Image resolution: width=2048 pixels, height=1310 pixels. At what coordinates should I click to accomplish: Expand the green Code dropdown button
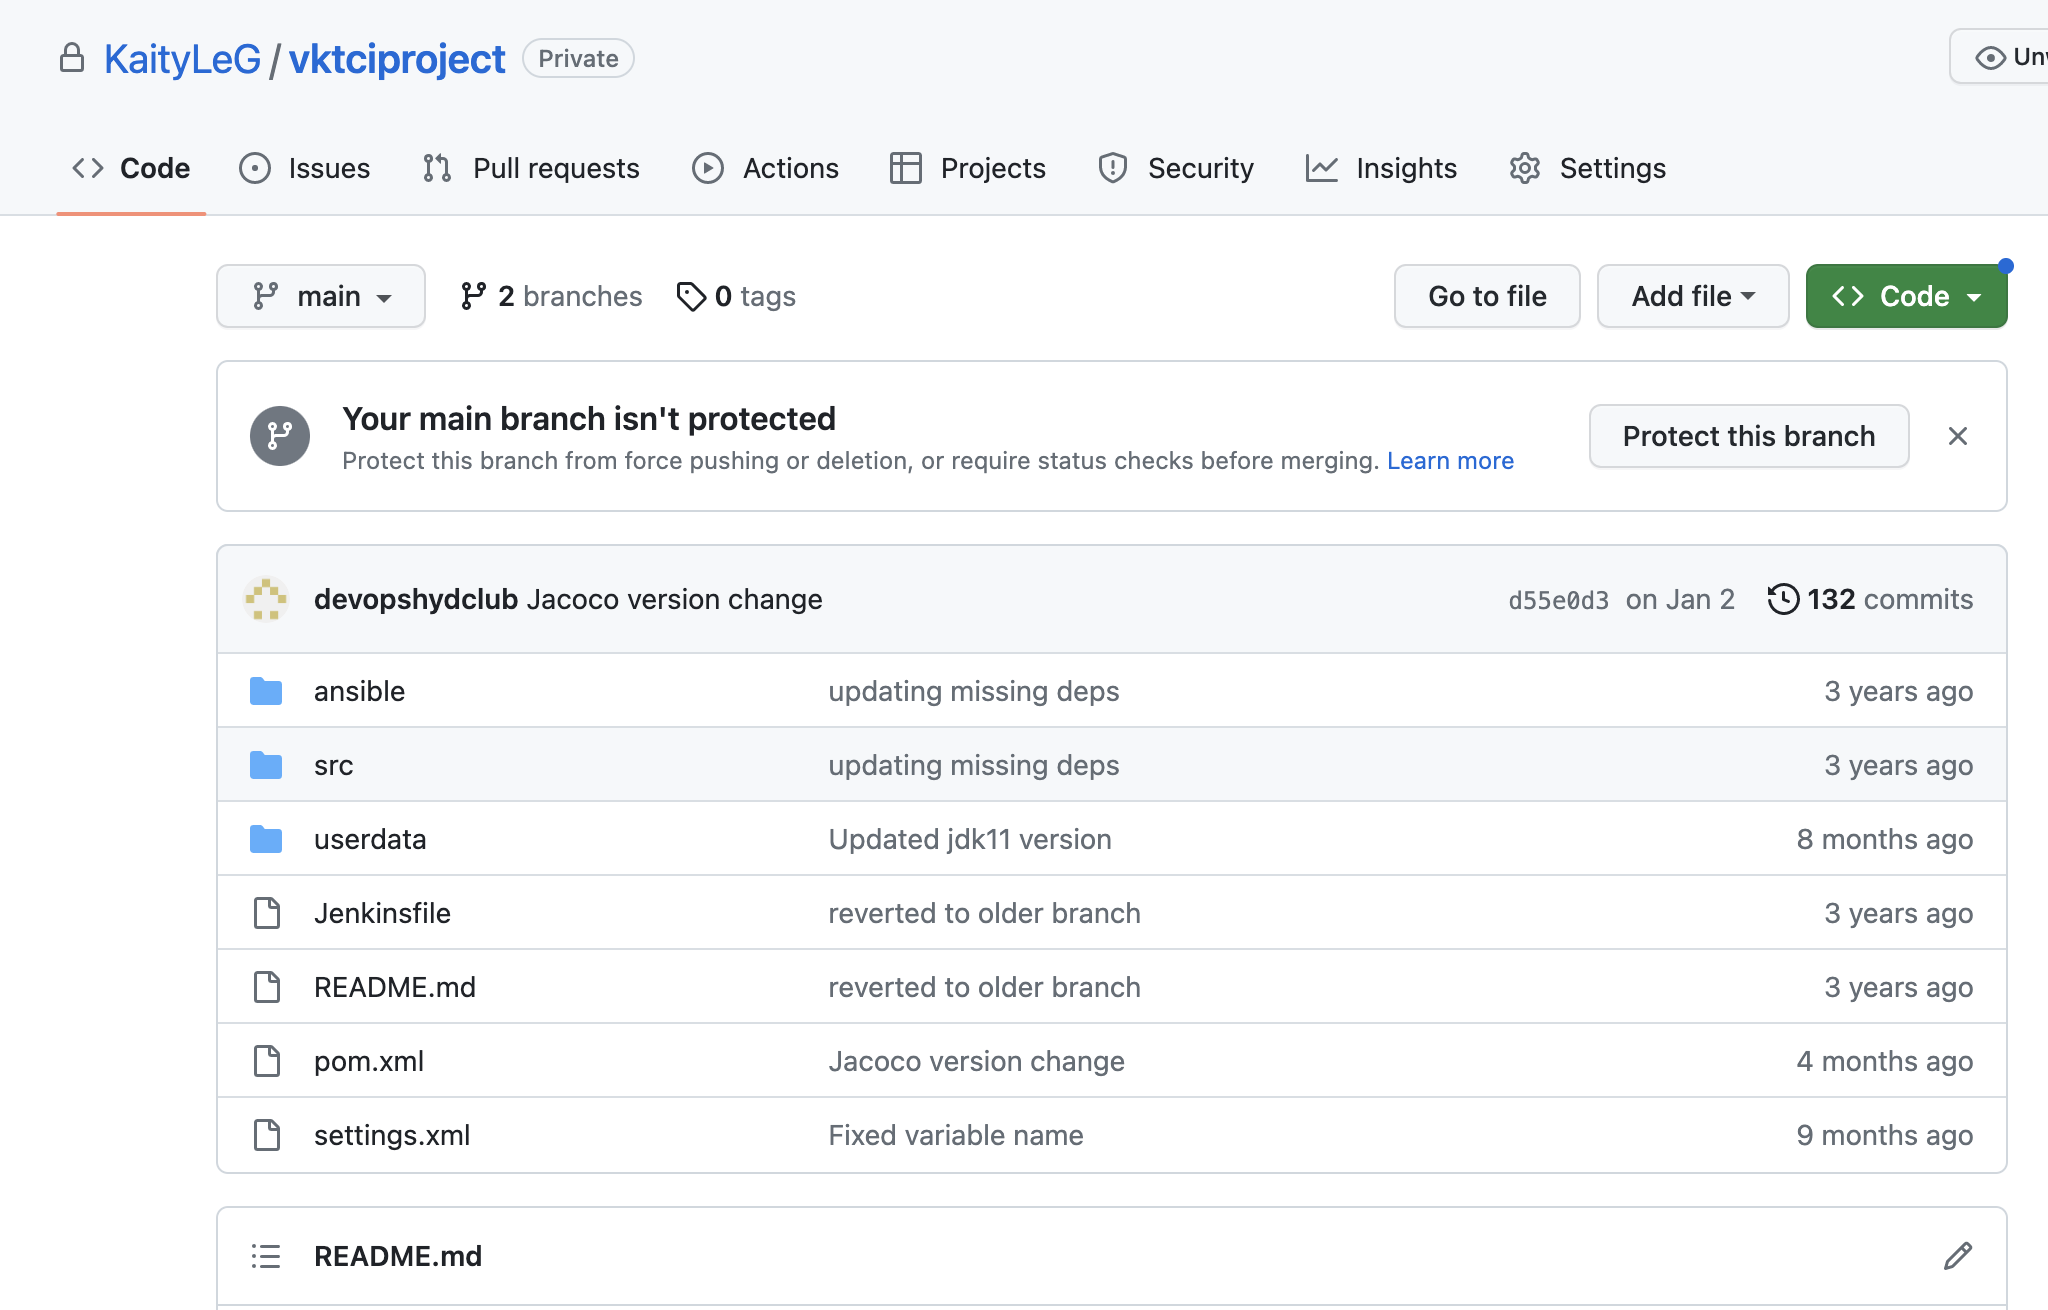pos(1906,296)
